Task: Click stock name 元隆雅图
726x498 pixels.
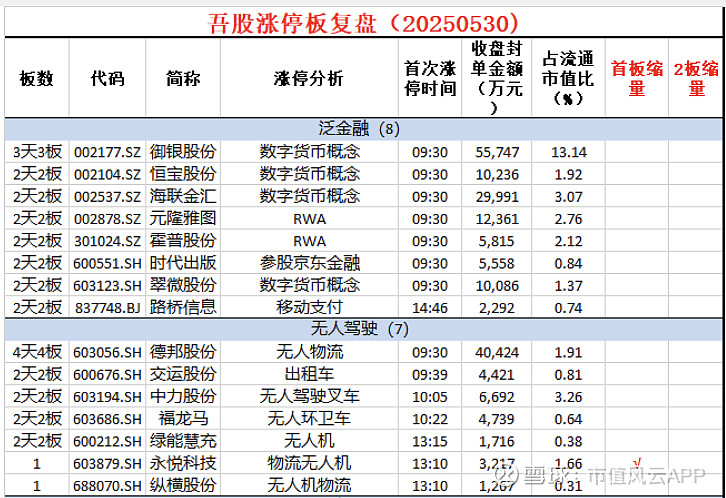Action: click(183, 218)
